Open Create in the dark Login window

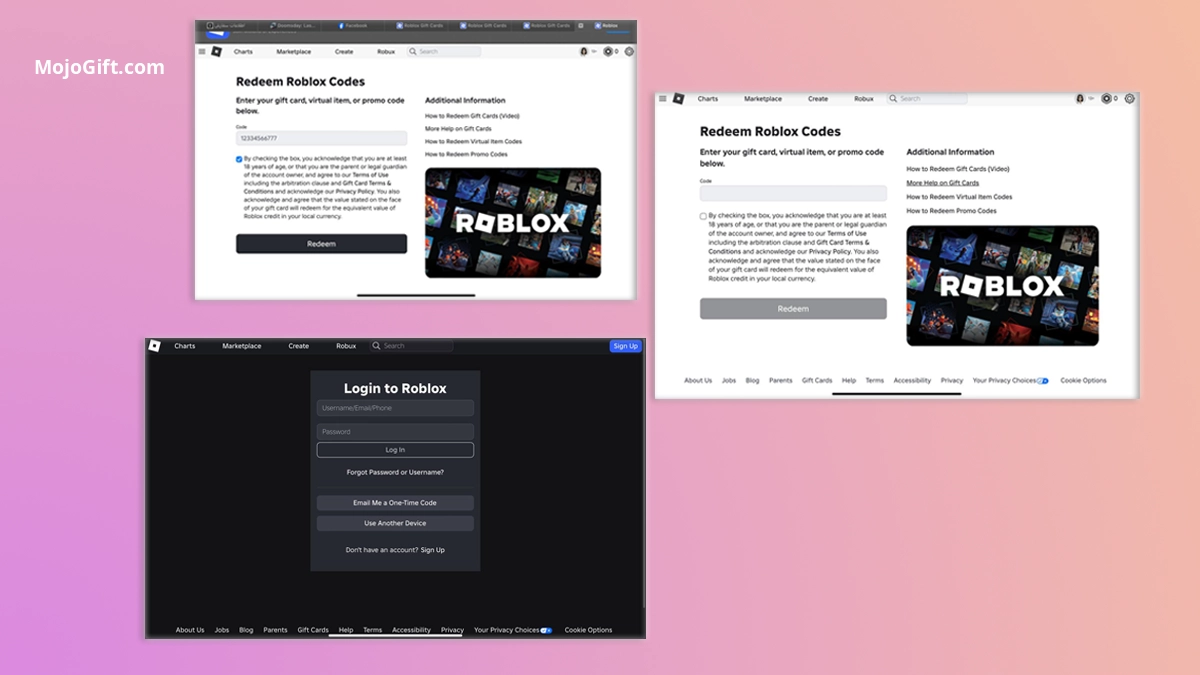tap(299, 346)
